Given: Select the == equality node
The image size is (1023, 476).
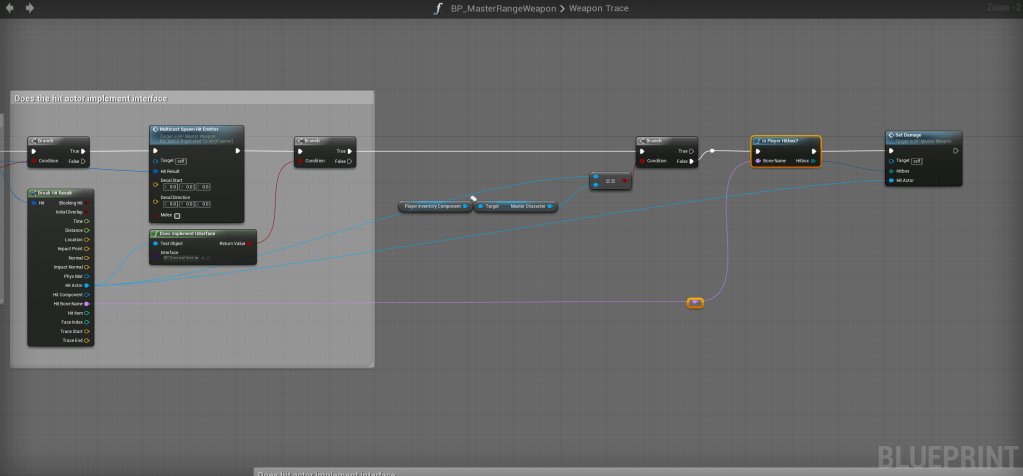Looking at the screenshot, I should point(610,181).
